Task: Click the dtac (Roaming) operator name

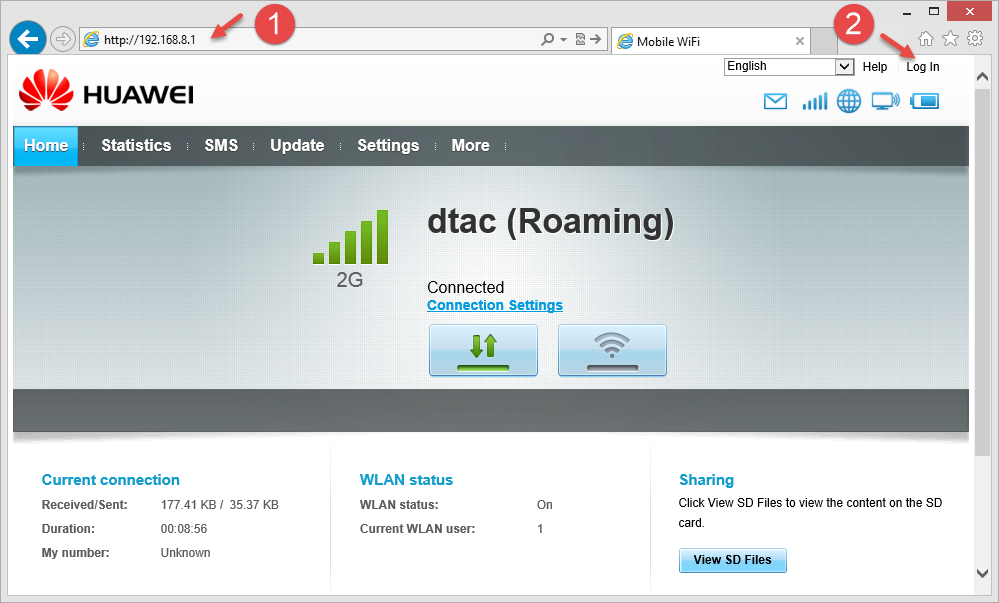Action: pyautogui.click(x=550, y=222)
